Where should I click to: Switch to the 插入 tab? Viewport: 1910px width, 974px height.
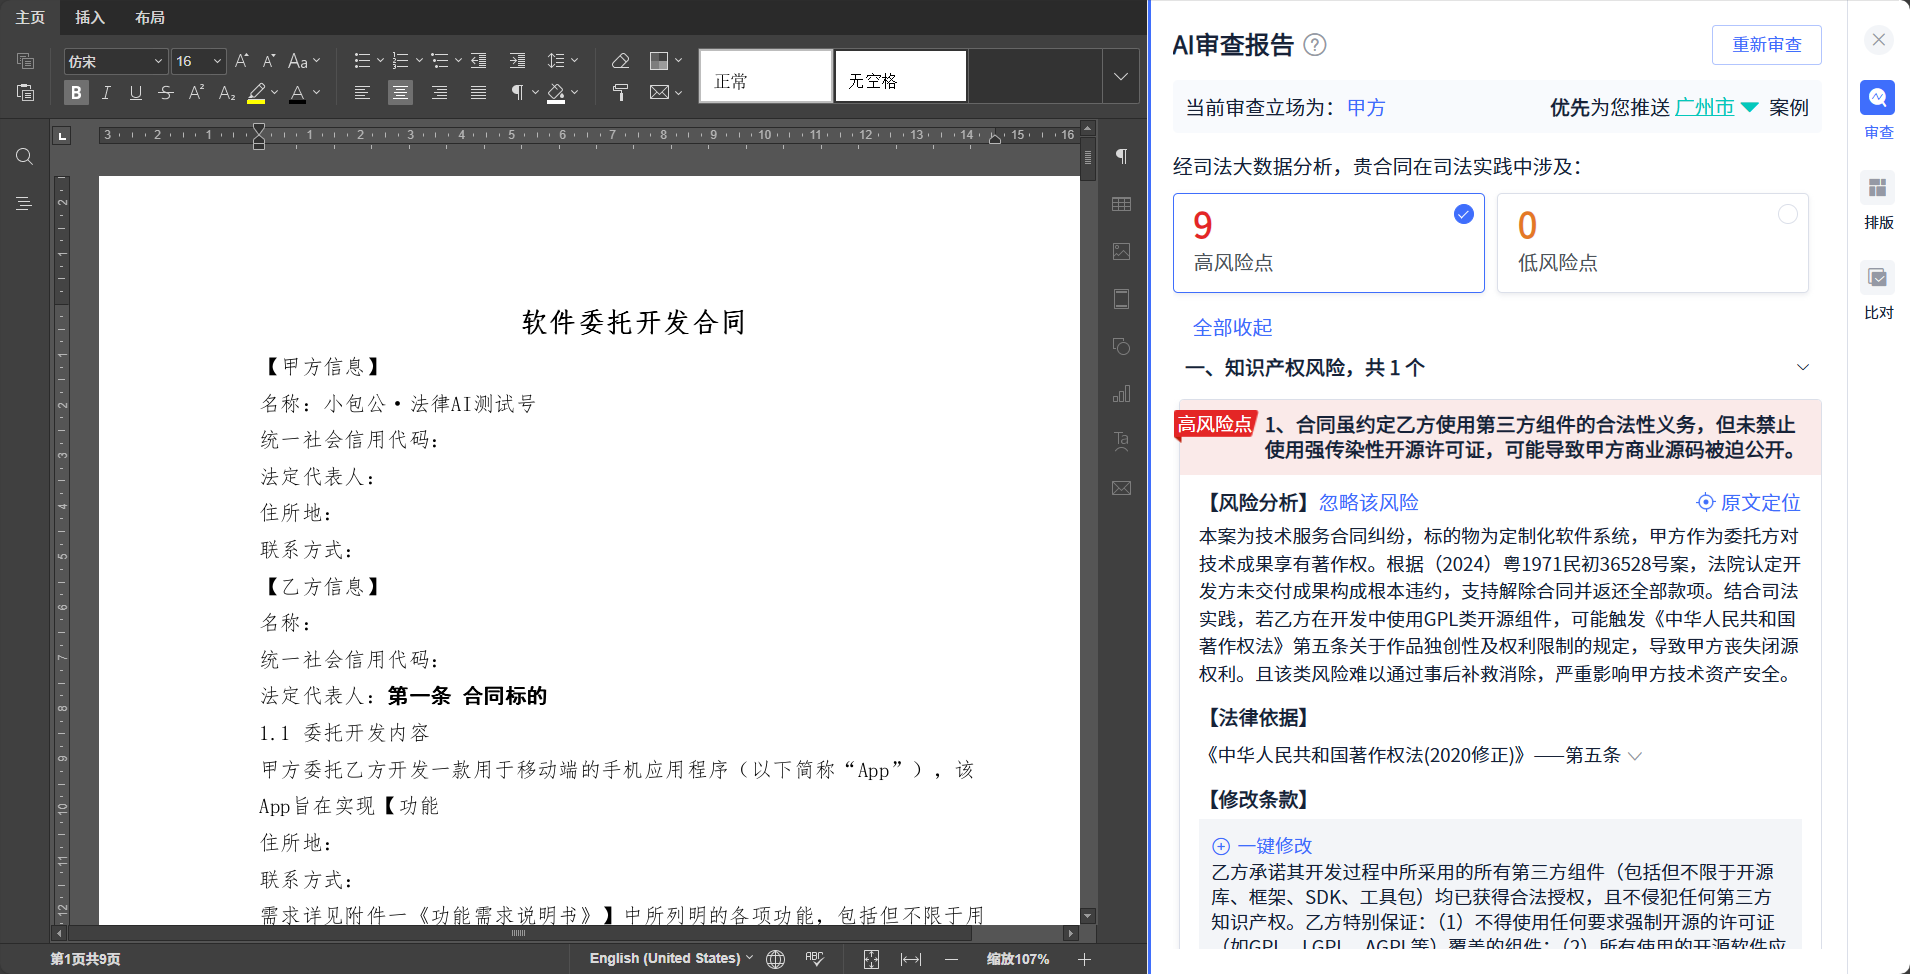tap(89, 18)
